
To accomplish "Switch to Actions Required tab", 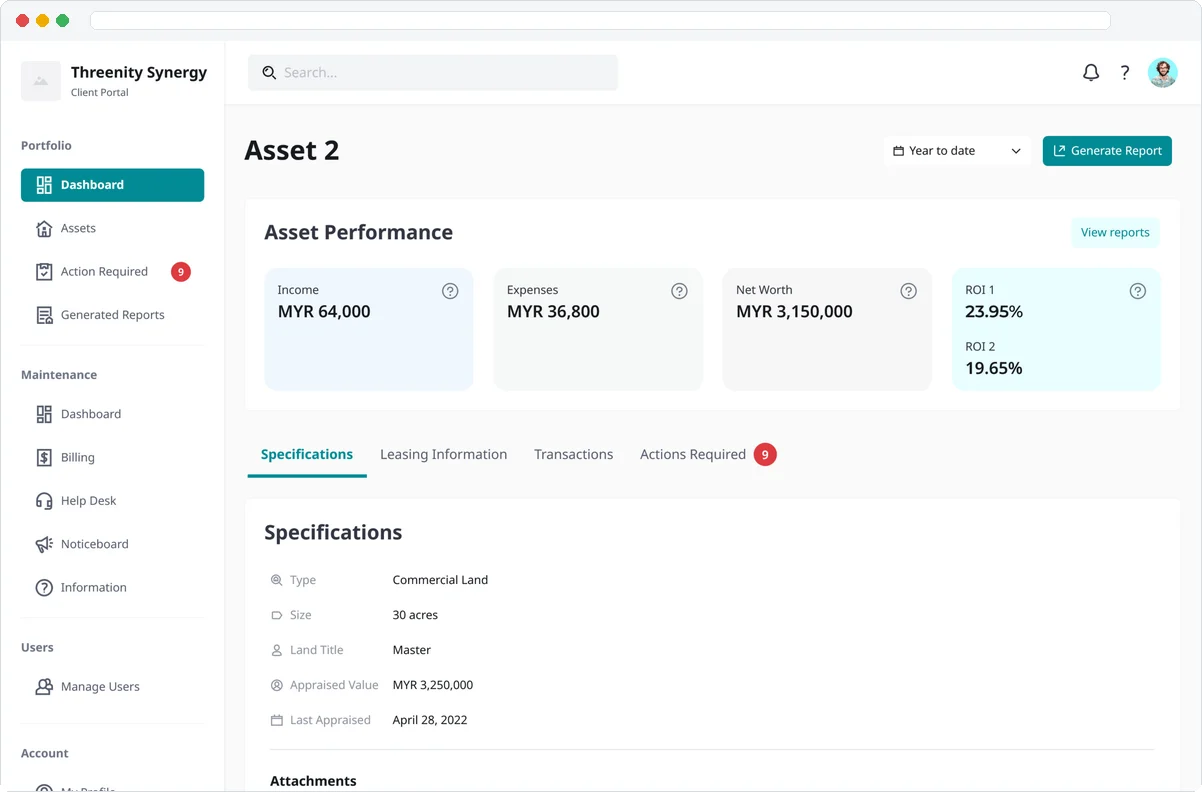I will click(x=693, y=454).
